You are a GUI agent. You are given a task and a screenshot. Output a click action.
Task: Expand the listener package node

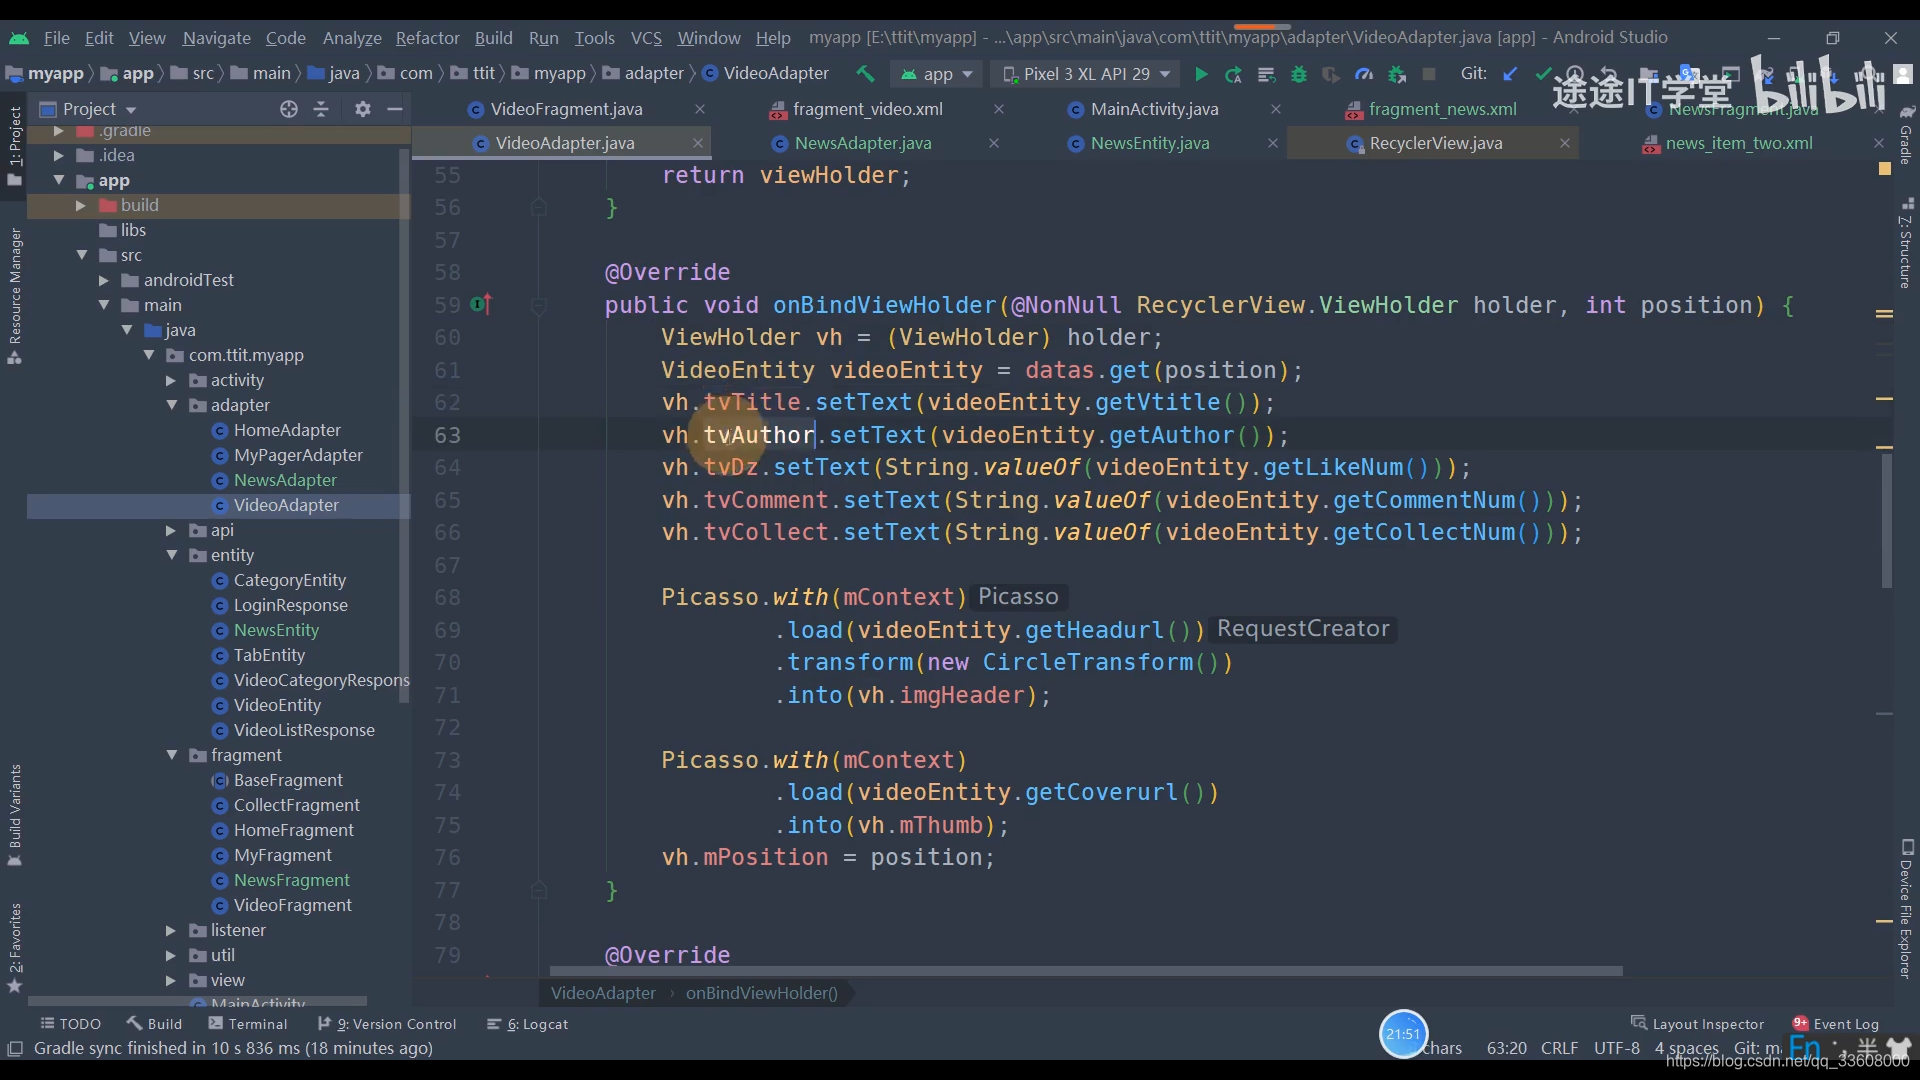click(x=171, y=930)
